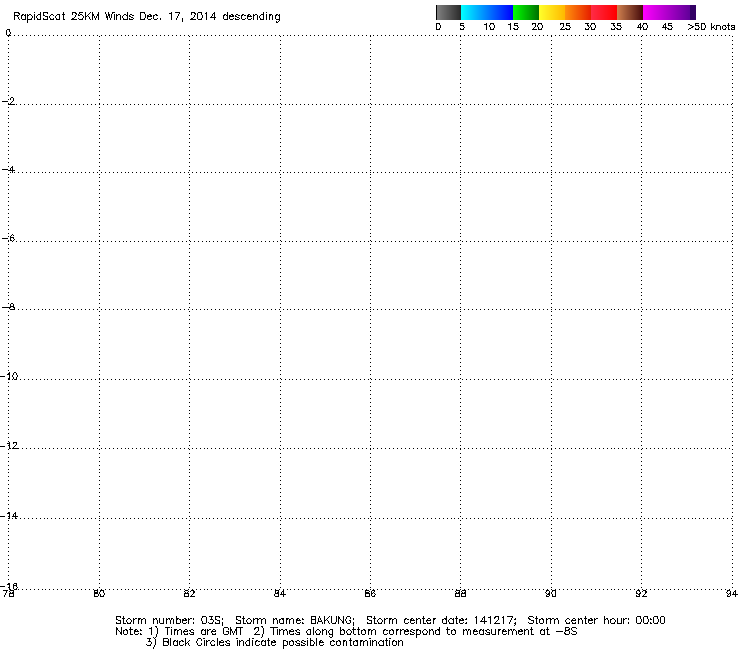Click the dark purple >50 knots colorbar end
The width and height of the screenshot is (740, 650).
pos(693,12)
